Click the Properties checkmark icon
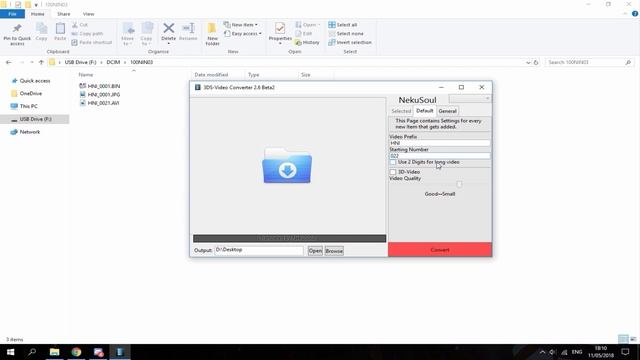 tap(280, 28)
